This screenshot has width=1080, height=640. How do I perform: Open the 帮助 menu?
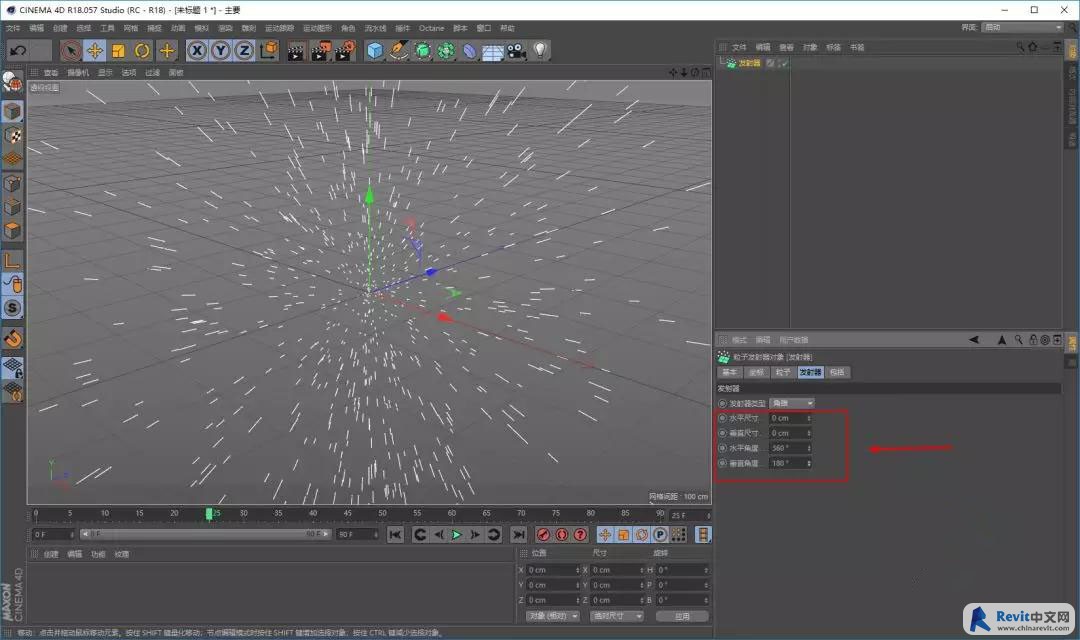(x=507, y=28)
